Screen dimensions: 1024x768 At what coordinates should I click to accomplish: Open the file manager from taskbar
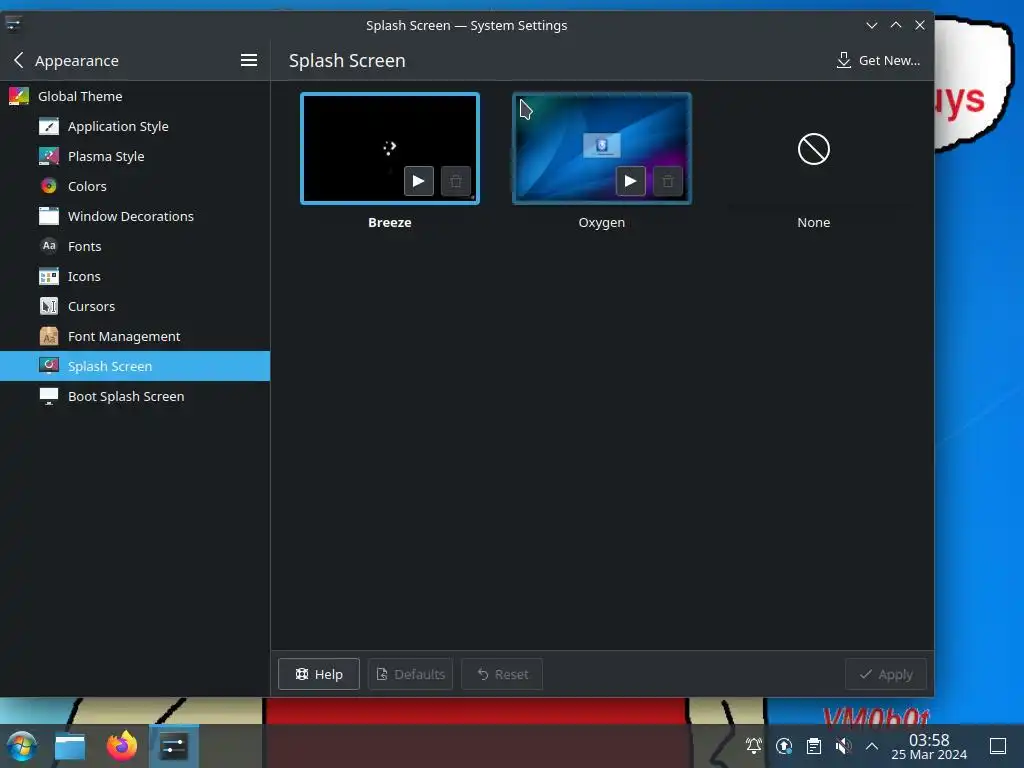click(70, 746)
